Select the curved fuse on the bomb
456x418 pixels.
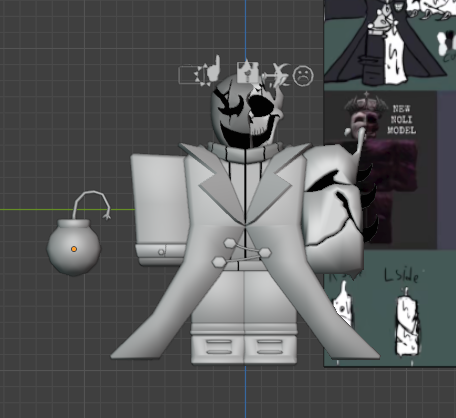[x=93, y=204]
